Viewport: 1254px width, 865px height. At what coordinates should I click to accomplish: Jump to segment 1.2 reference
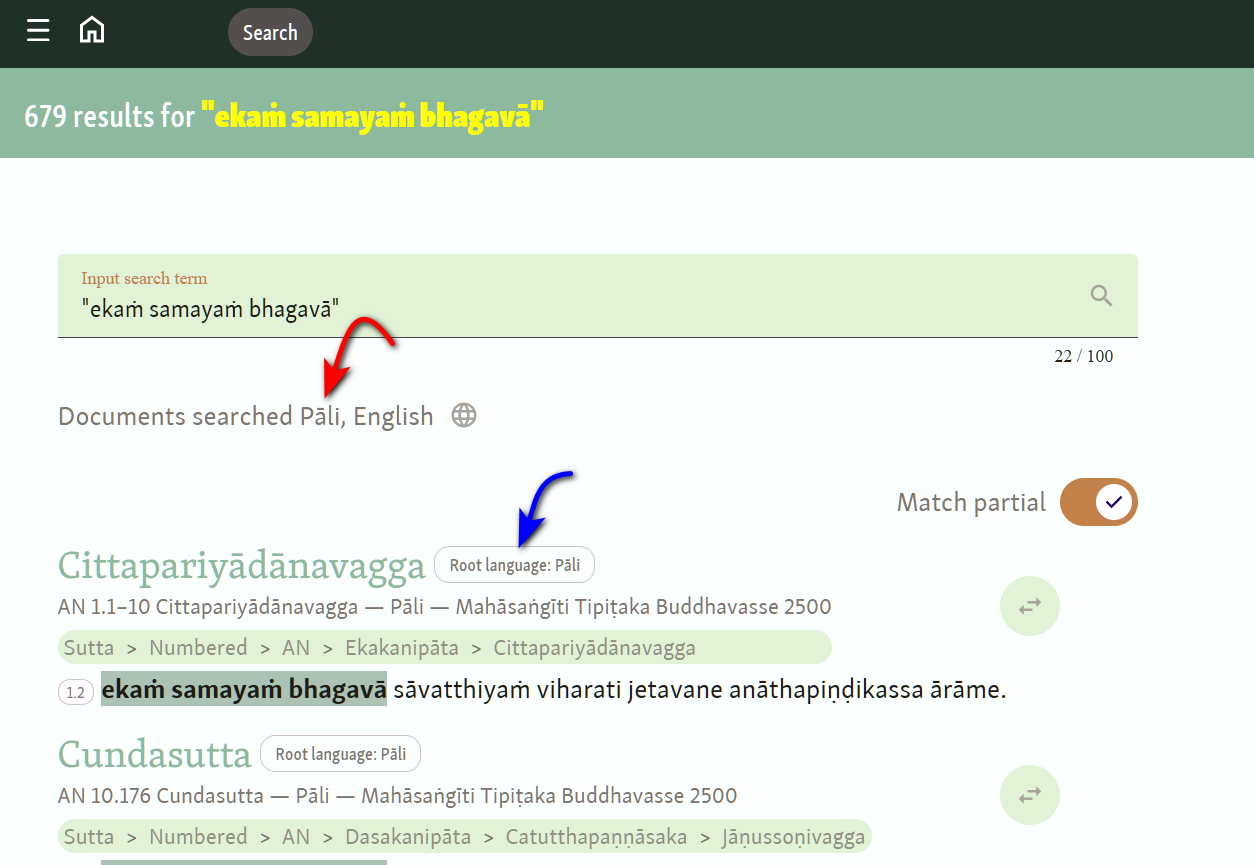(75, 692)
